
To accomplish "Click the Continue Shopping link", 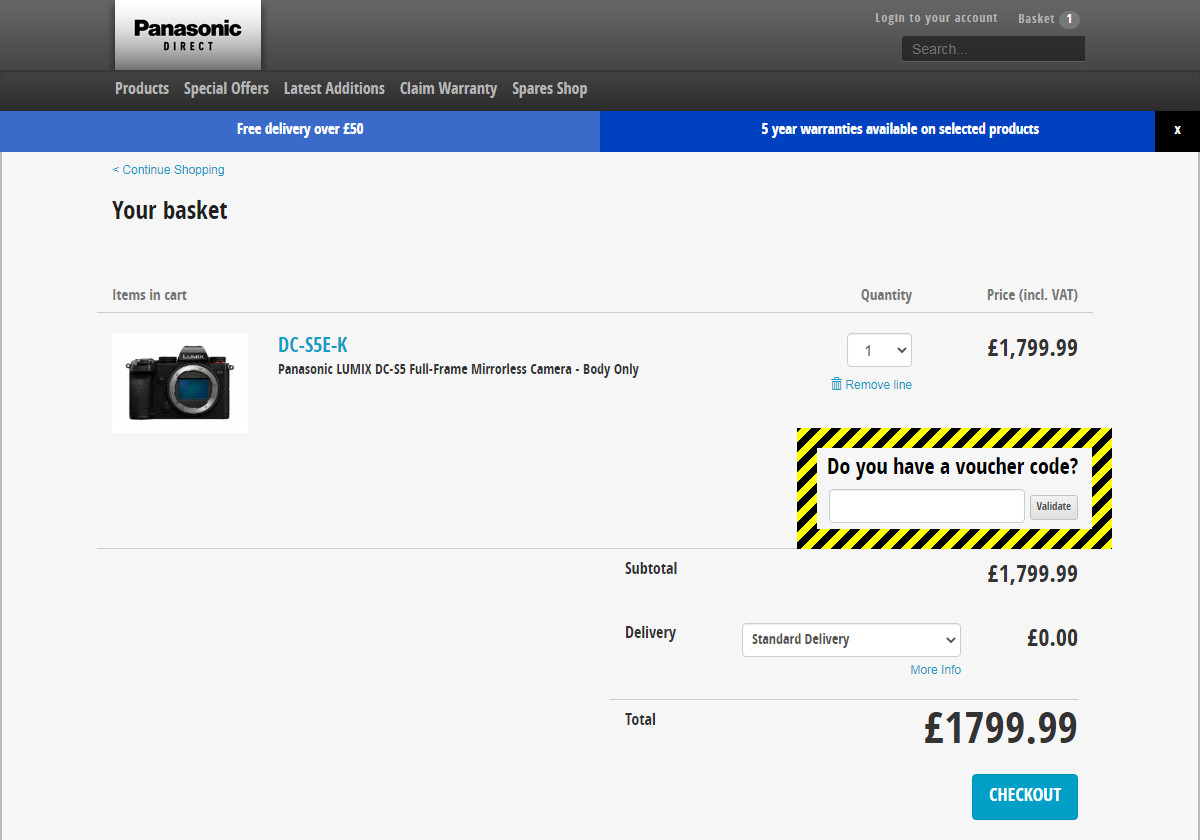I will [168, 170].
